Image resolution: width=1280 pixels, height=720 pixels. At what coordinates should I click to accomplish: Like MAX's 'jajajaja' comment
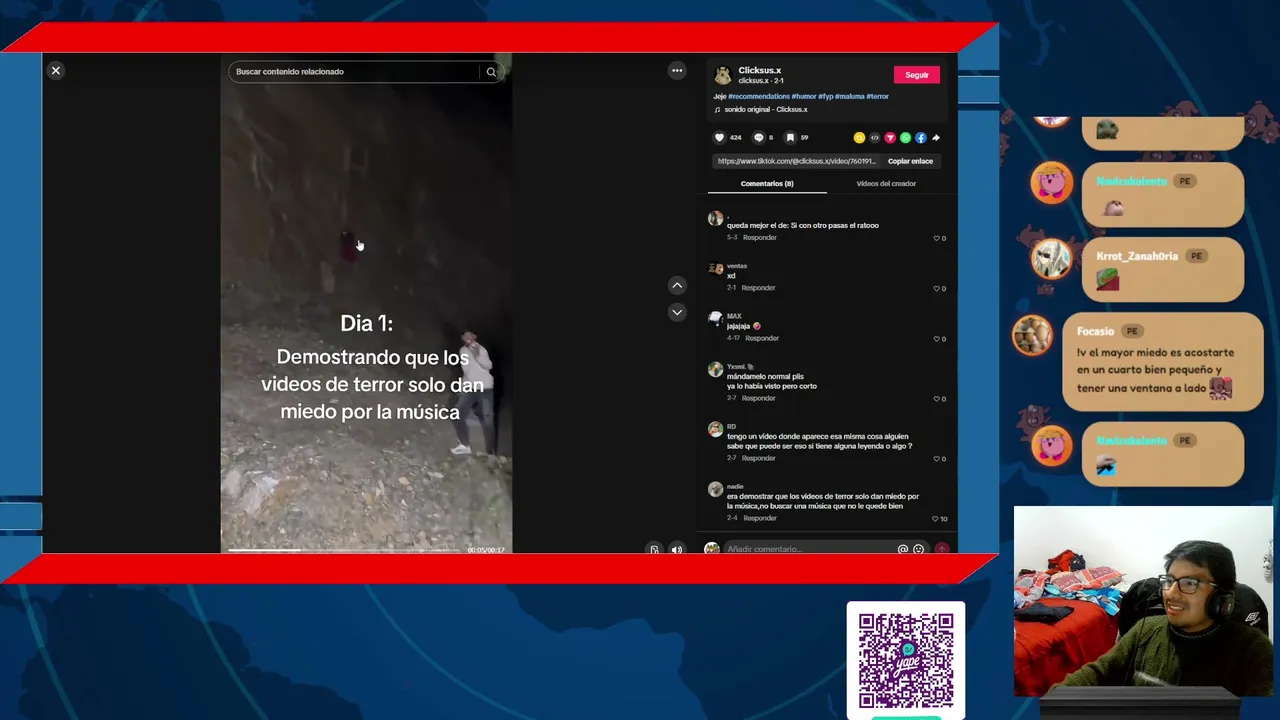click(937, 338)
